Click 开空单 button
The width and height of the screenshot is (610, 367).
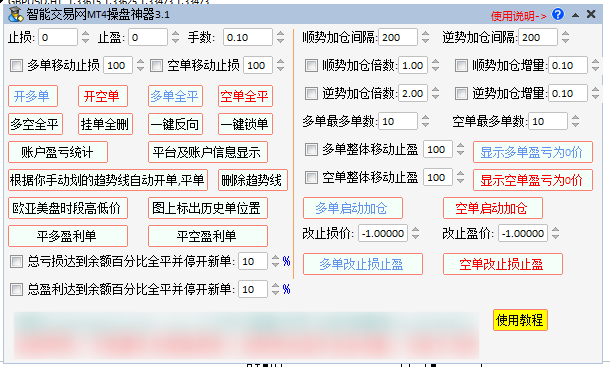[x=103, y=96]
